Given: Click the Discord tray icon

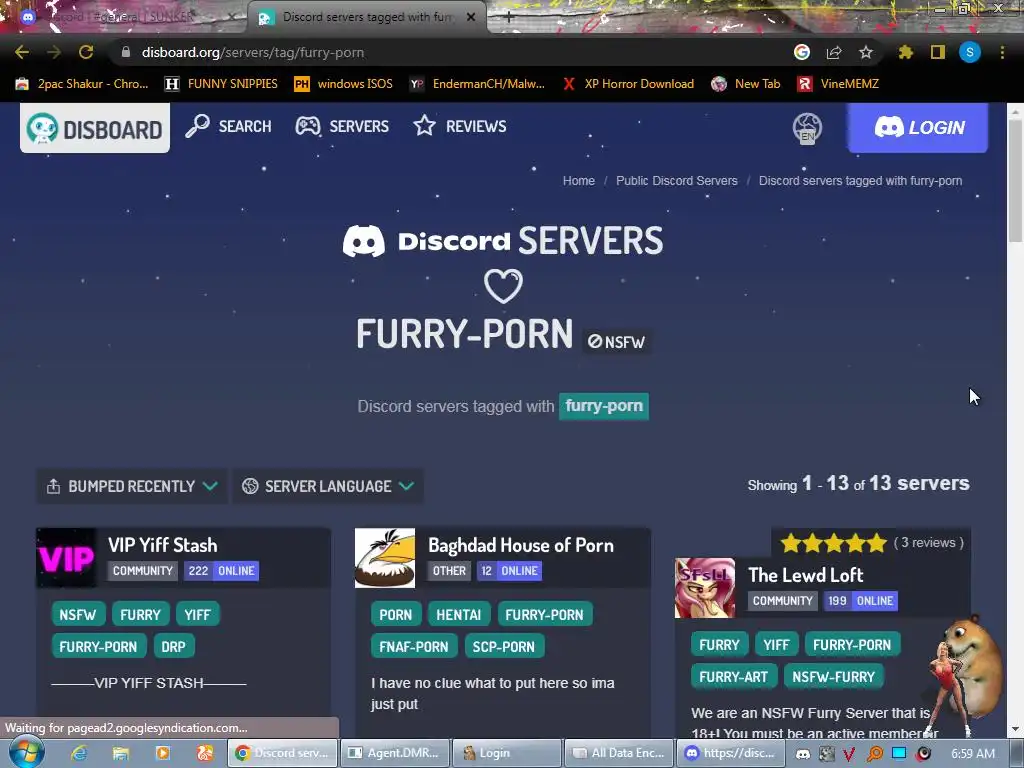Looking at the screenshot, I should click(803, 754).
